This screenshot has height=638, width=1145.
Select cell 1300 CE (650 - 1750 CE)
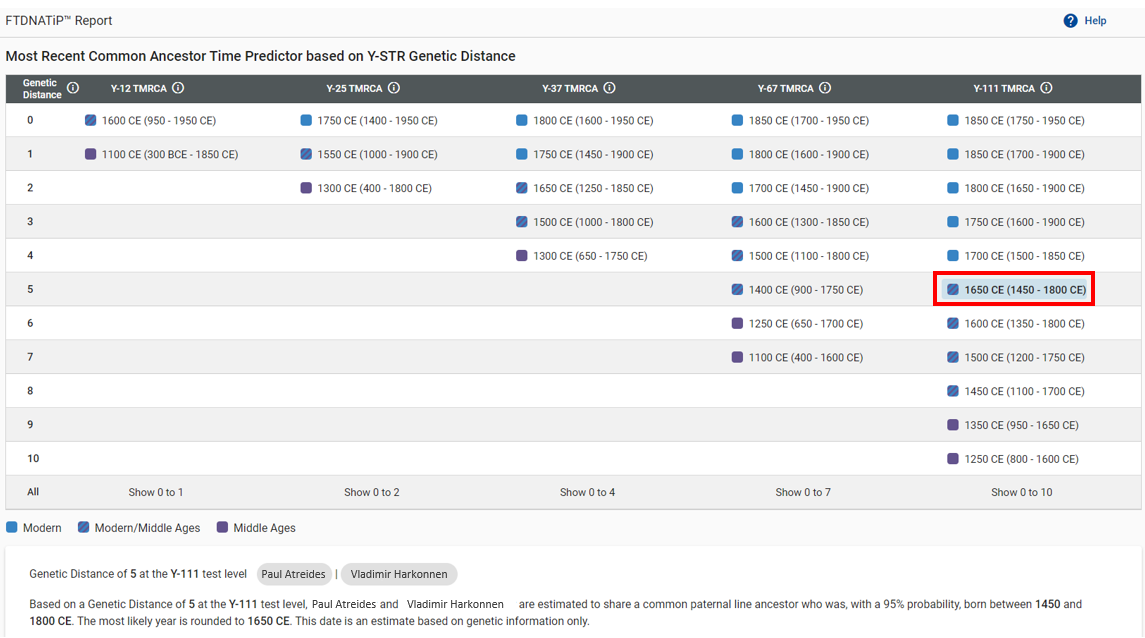pos(581,256)
